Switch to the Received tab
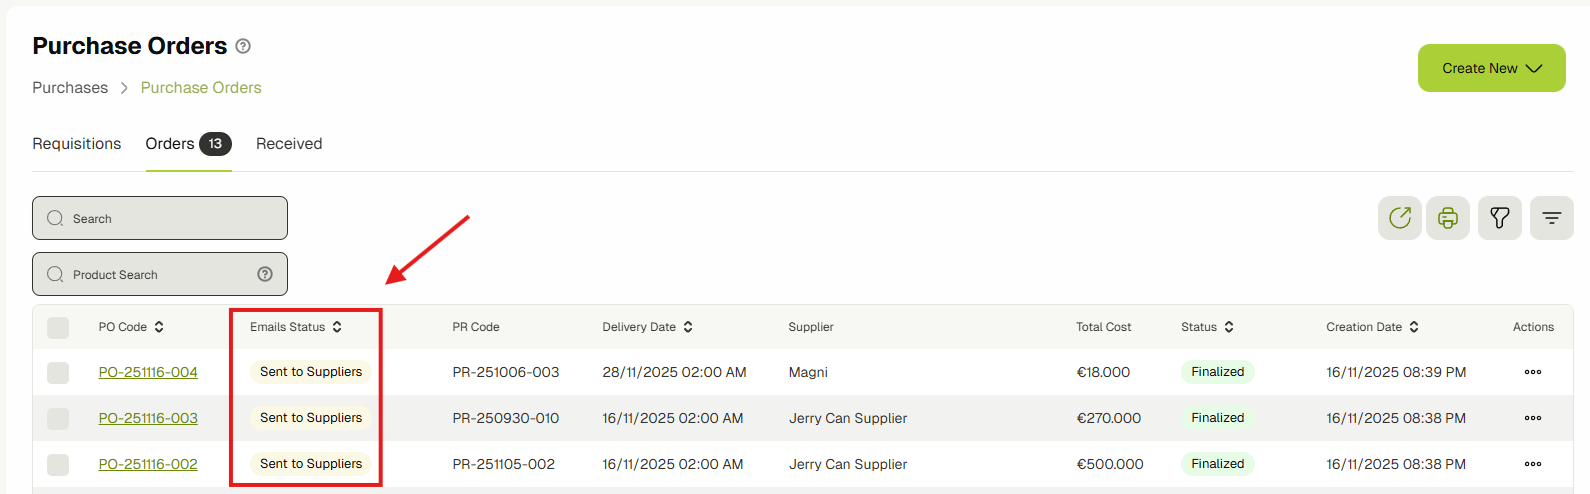The image size is (1590, 494). click(x=289, y=144)
